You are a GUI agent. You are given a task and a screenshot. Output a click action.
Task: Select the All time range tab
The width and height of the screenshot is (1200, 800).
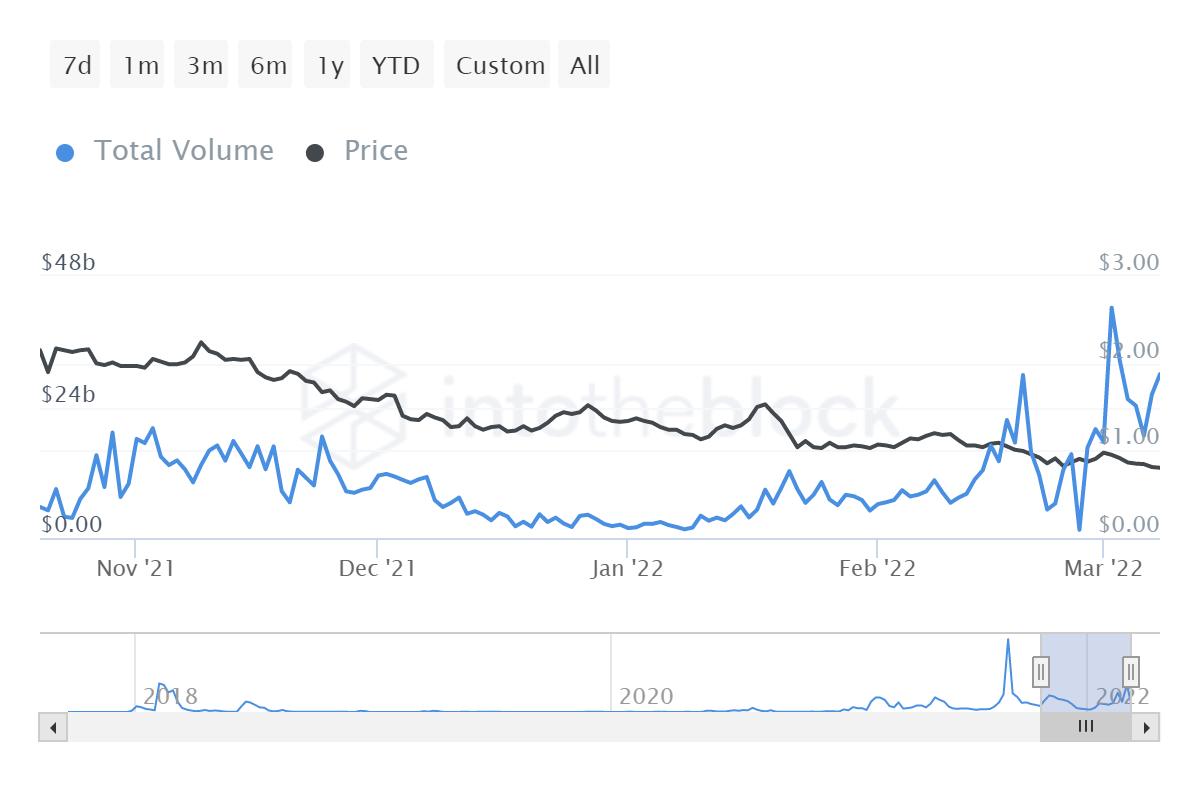pyautogui.click(x=584, y=64)
